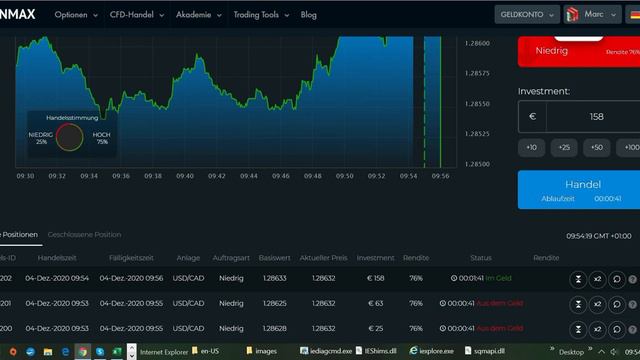Select the open Positionen tab
The image size is (640, 360).
(x=19, y=235)
